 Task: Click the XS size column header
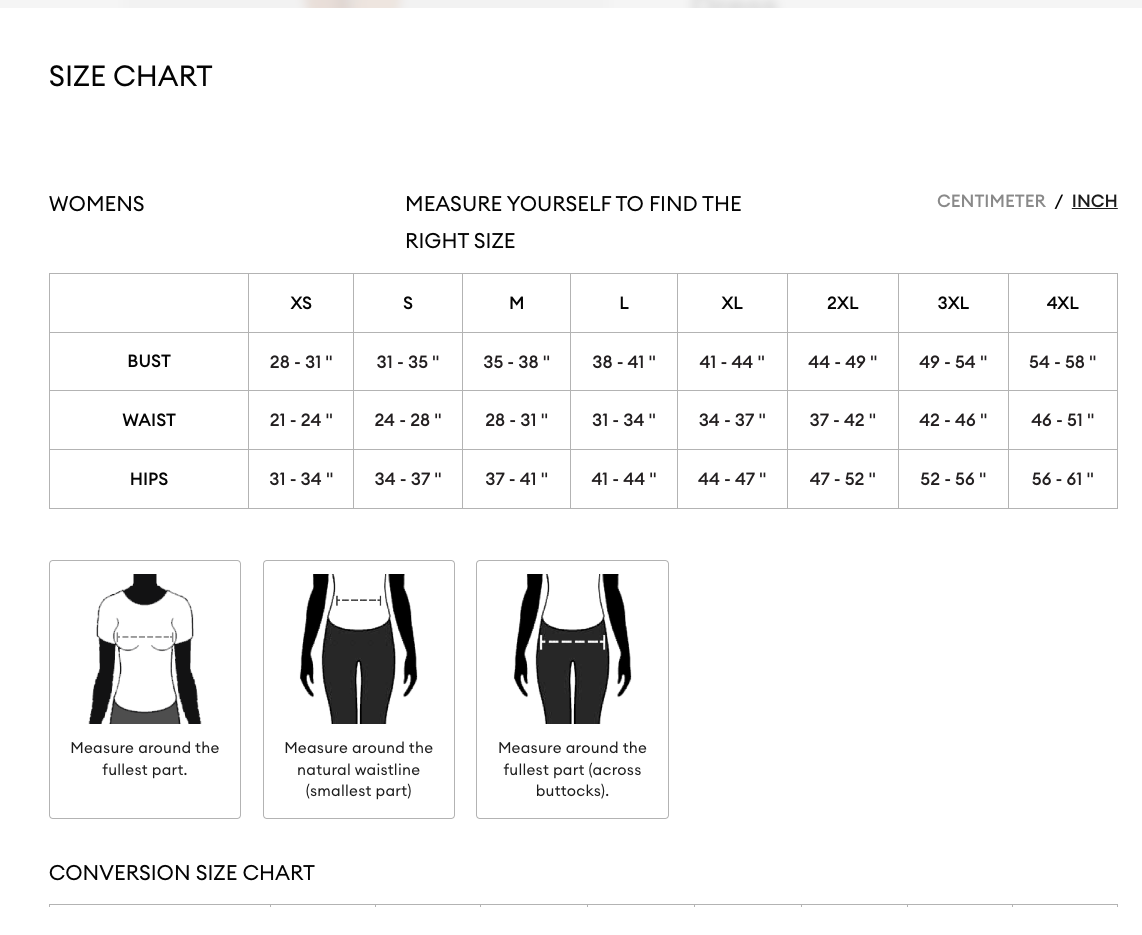point(301,303)
